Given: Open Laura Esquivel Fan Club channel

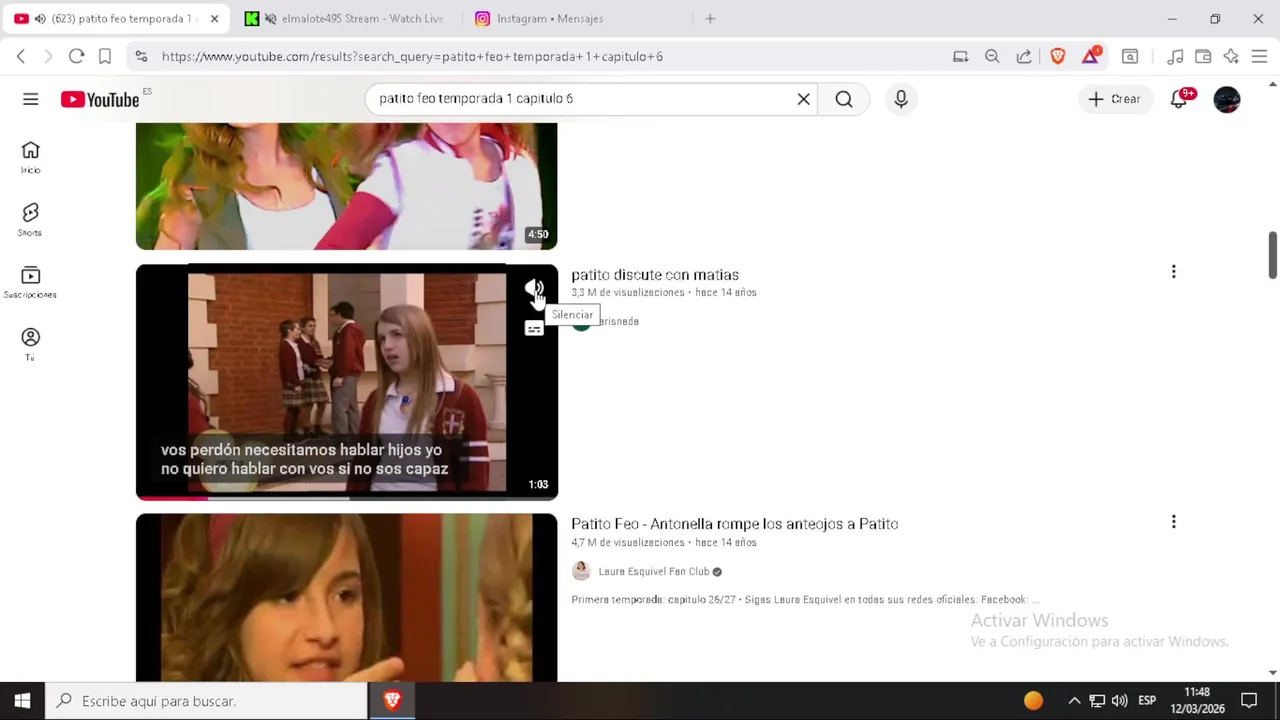Looking at the screenshot, I should click(x=654, y=572).
